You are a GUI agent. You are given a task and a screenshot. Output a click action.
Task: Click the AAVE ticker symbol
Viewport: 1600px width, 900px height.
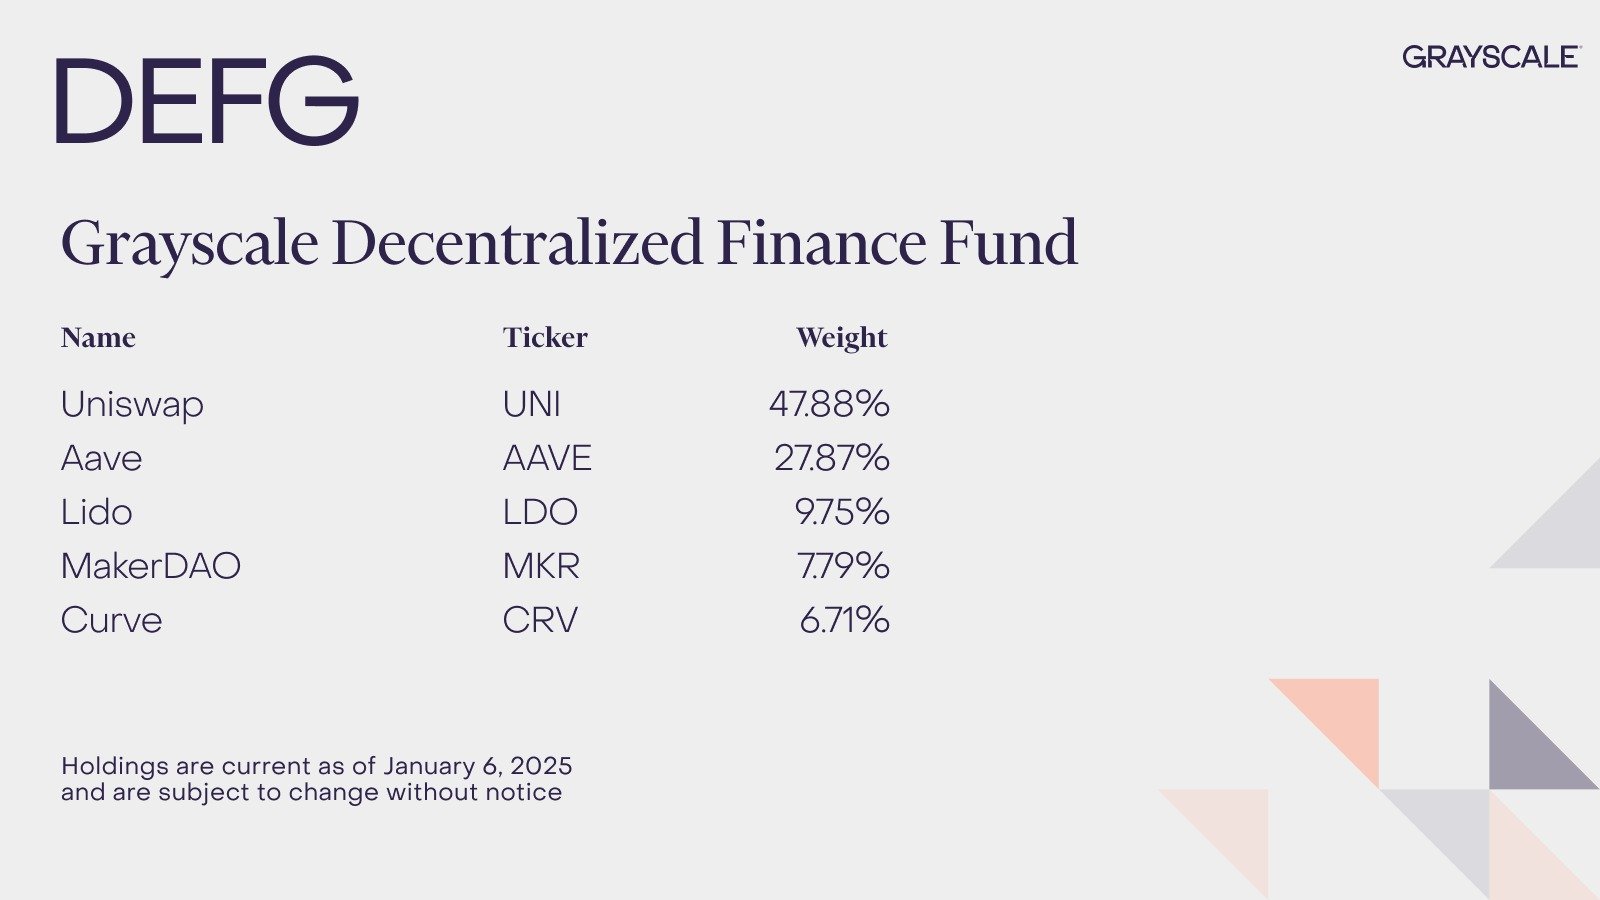[547, 458]
